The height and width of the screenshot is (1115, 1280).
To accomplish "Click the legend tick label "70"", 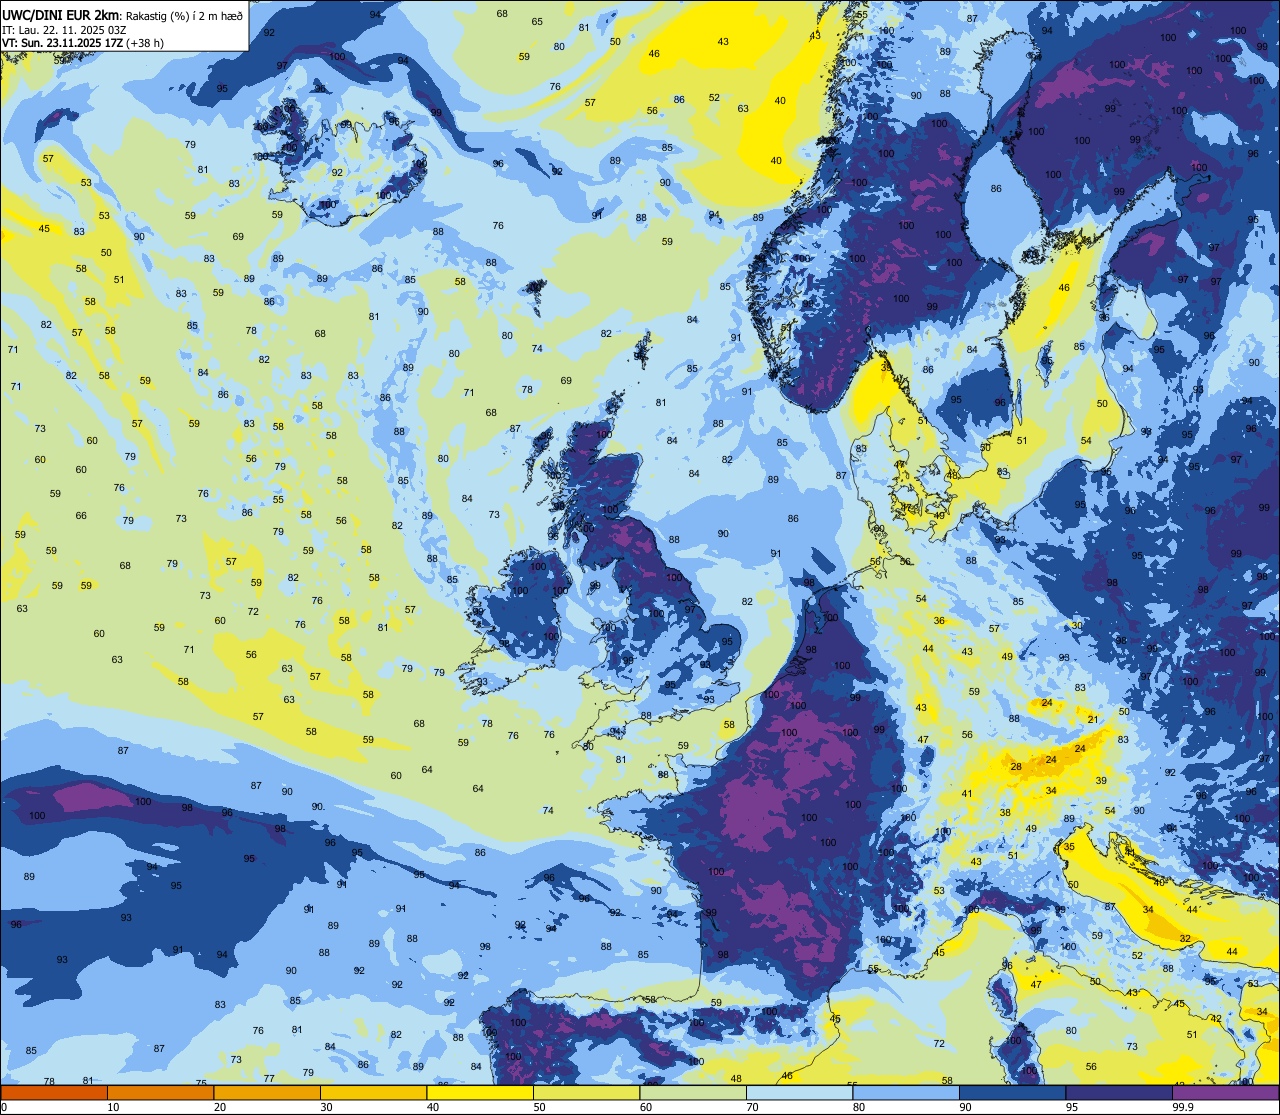I will click(752, 1107).
